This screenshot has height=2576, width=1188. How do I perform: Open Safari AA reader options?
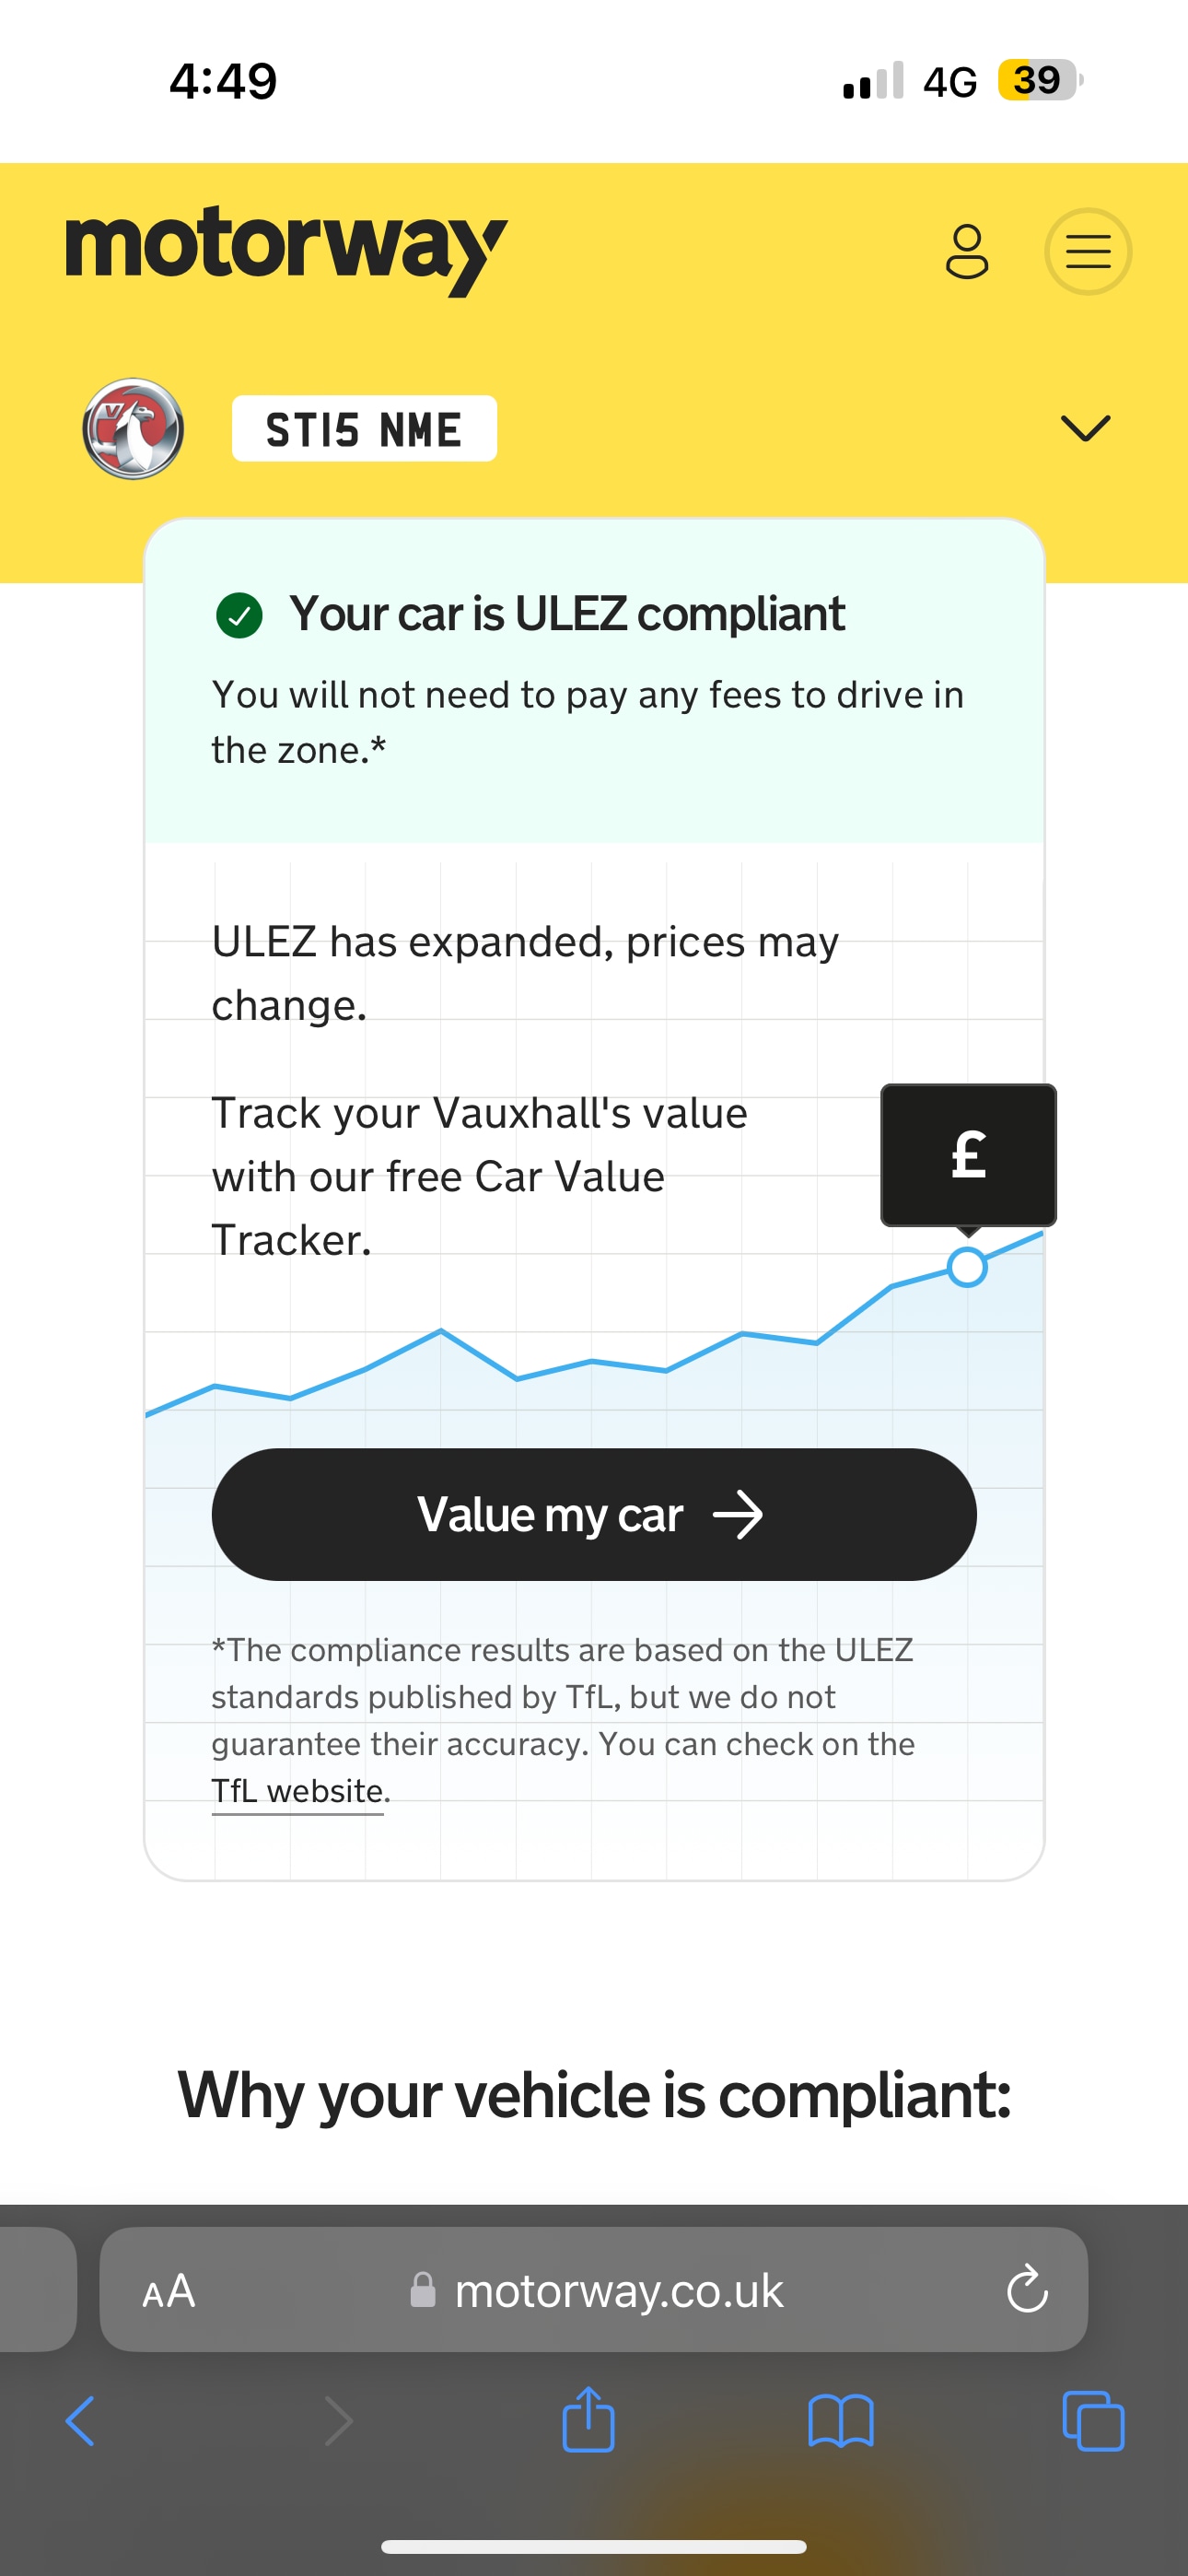[x=169, y=2290]
